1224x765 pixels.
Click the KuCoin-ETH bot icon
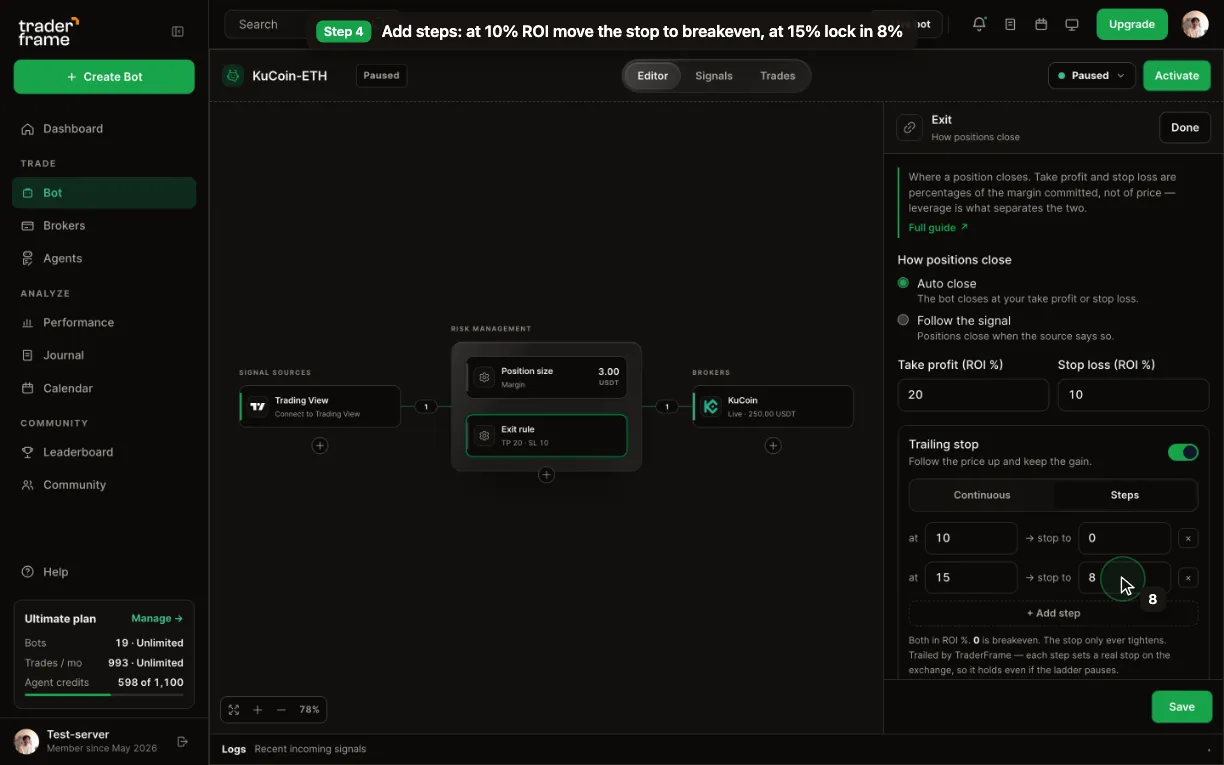click(233, 75)
